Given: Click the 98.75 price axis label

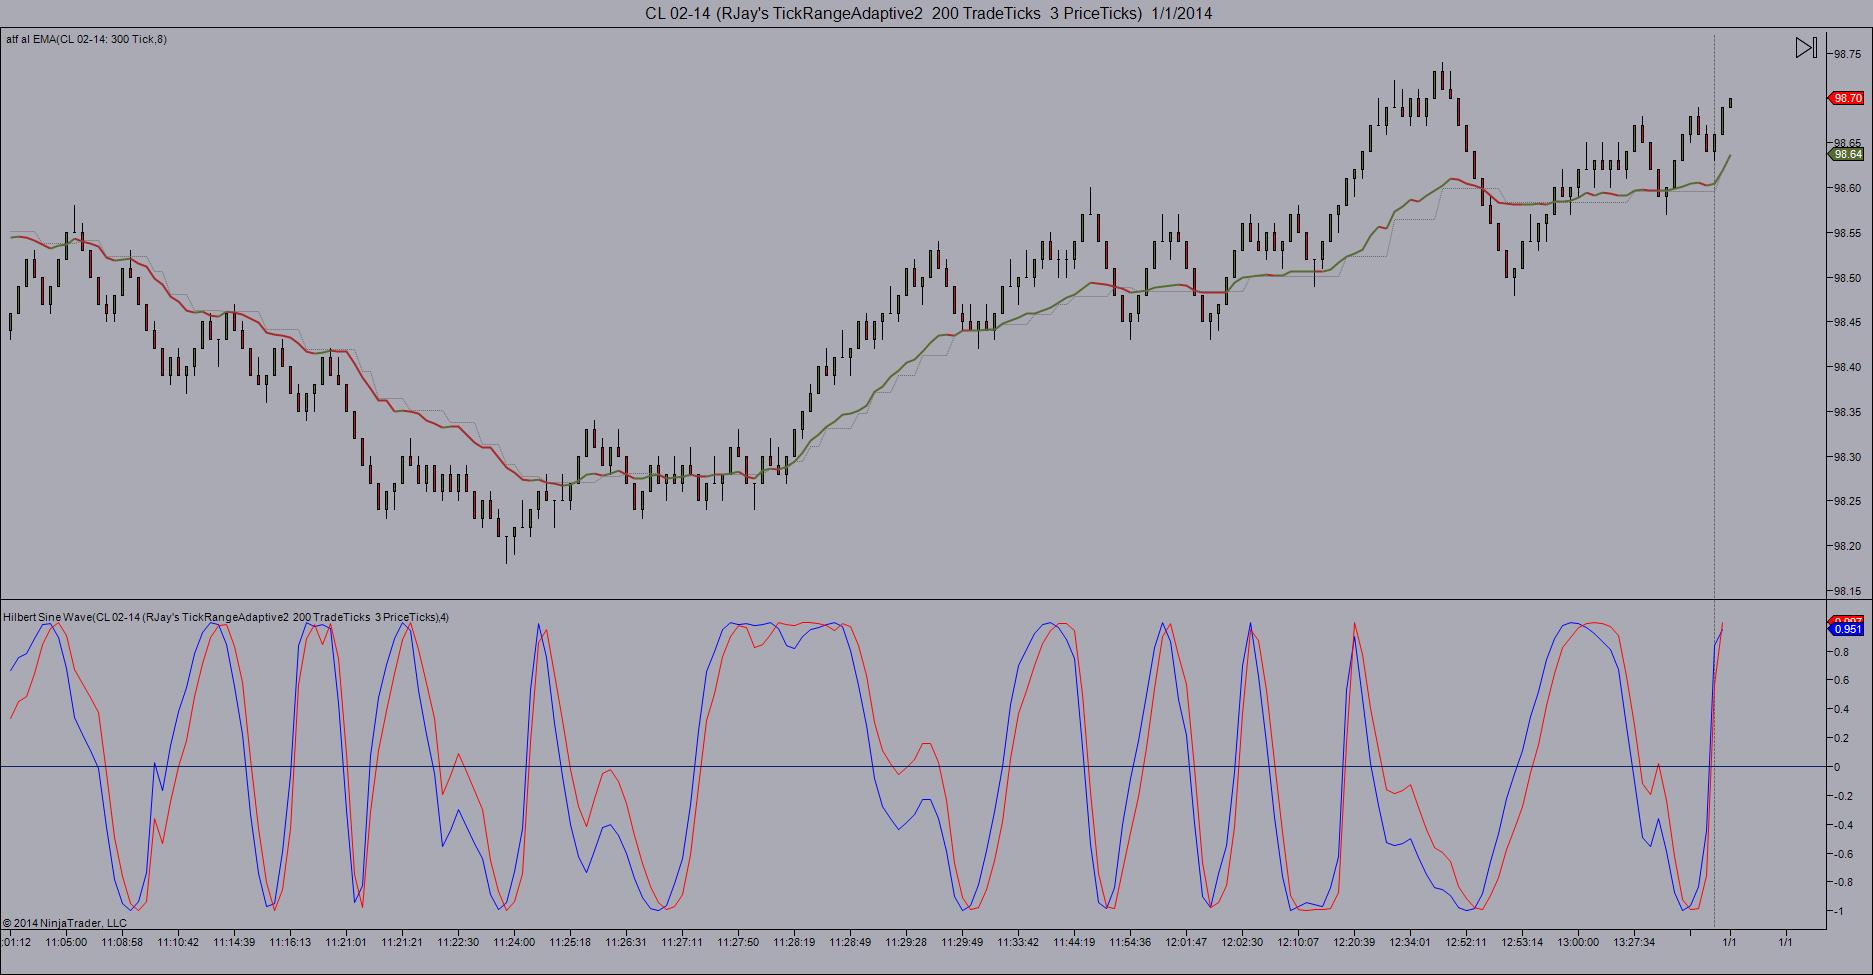Looking at the screenshot, I should [x=1847, y=55].
